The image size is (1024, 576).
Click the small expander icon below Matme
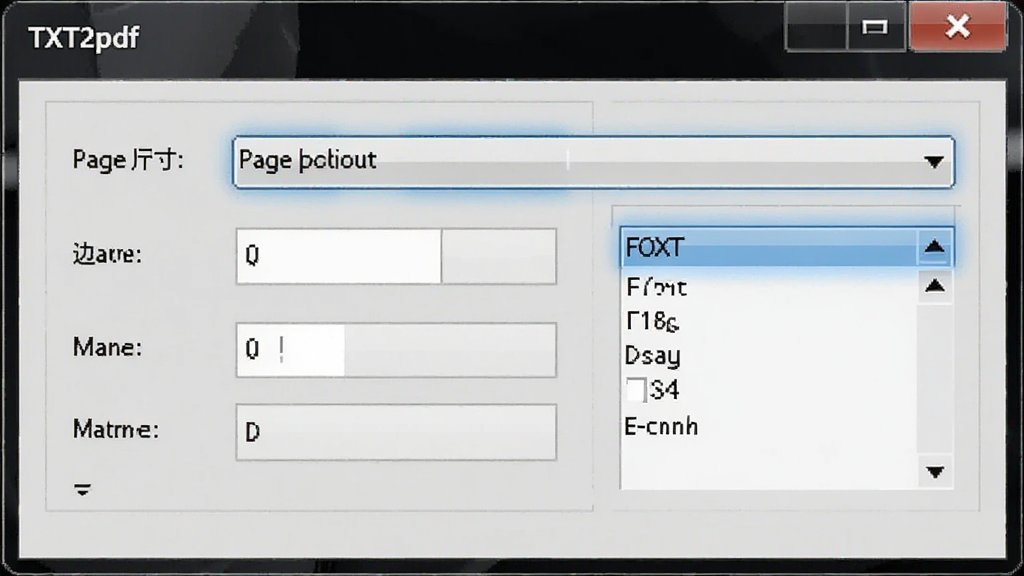tap(82, 489)
